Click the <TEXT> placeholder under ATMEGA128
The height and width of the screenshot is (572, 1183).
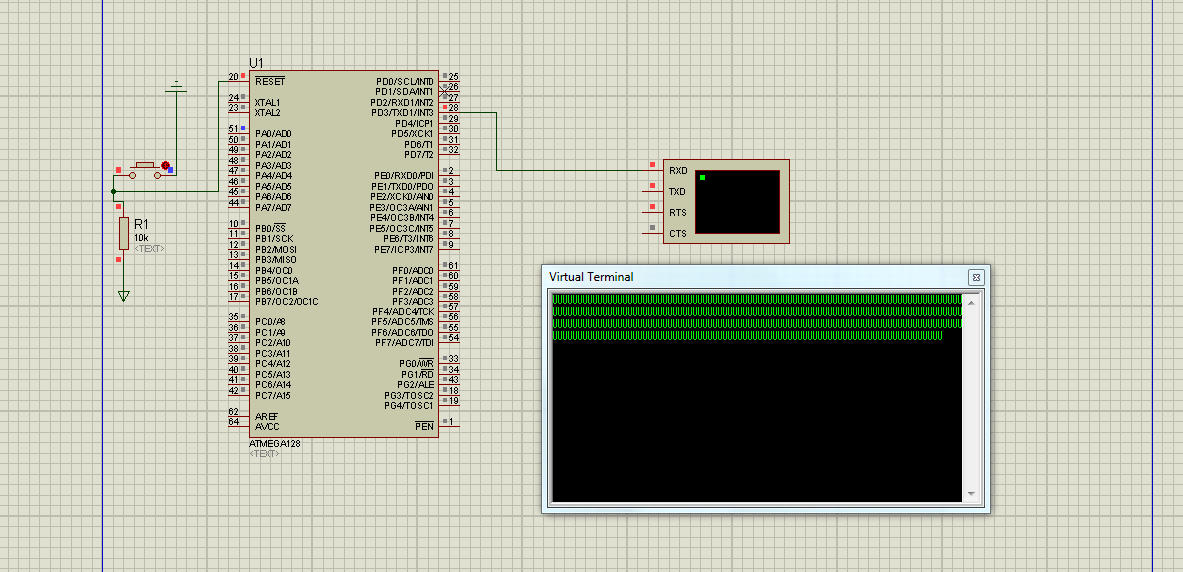(264, 454)
